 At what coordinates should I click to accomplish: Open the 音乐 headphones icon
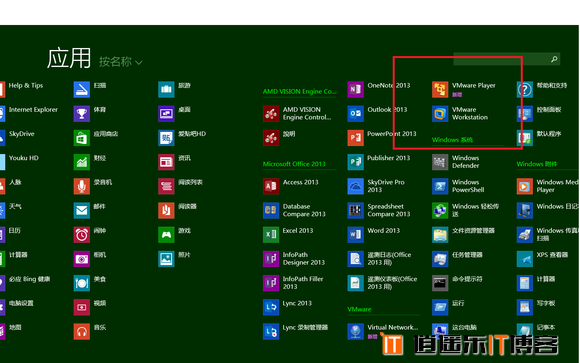pyautogui.click(x=82, y=331)
